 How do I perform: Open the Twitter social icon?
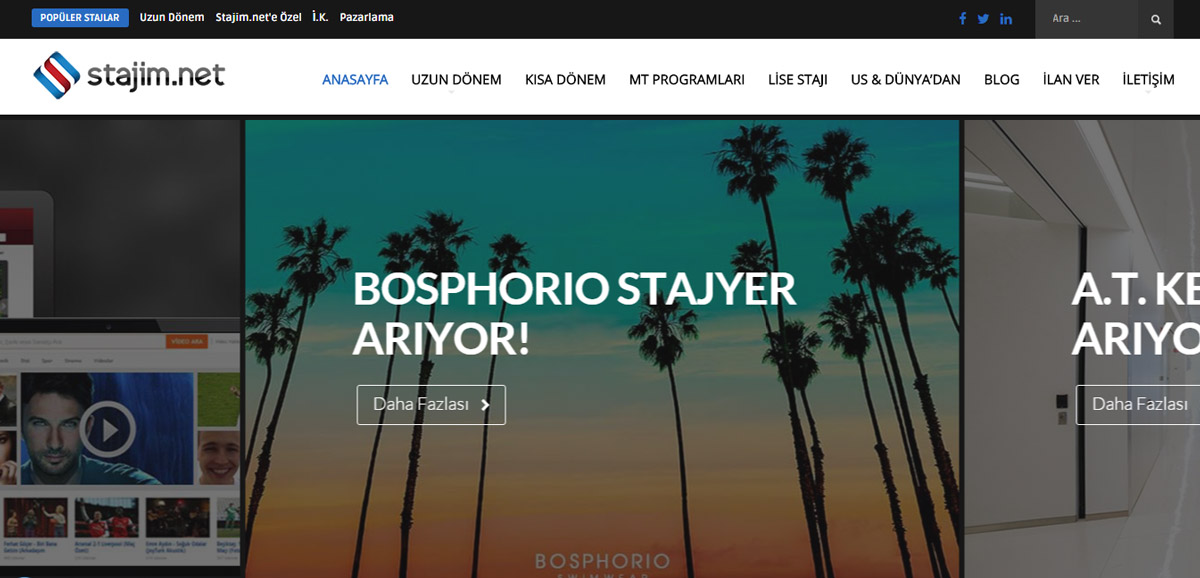click(983, 18)
